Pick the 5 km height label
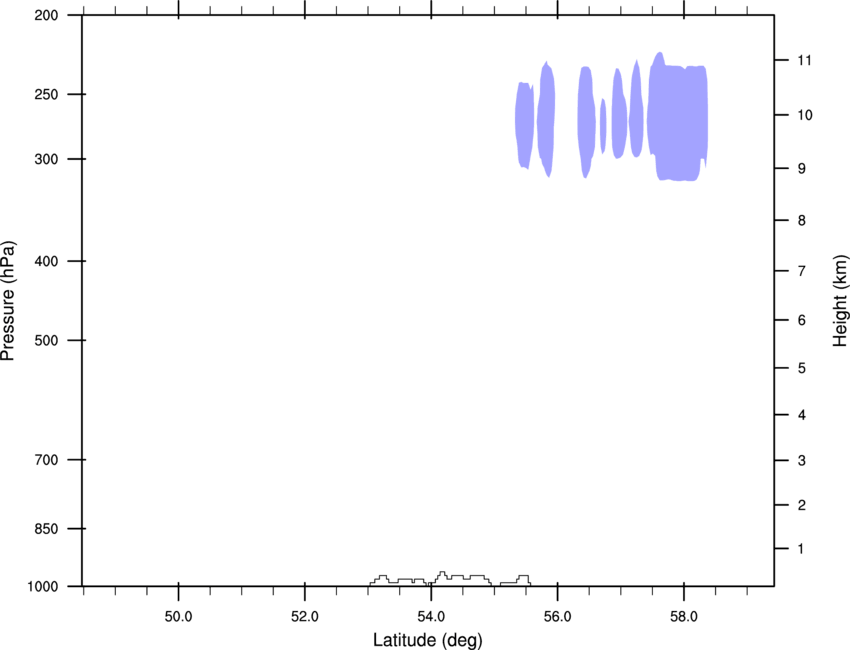The image size is (850, 650). coord(802,369)
